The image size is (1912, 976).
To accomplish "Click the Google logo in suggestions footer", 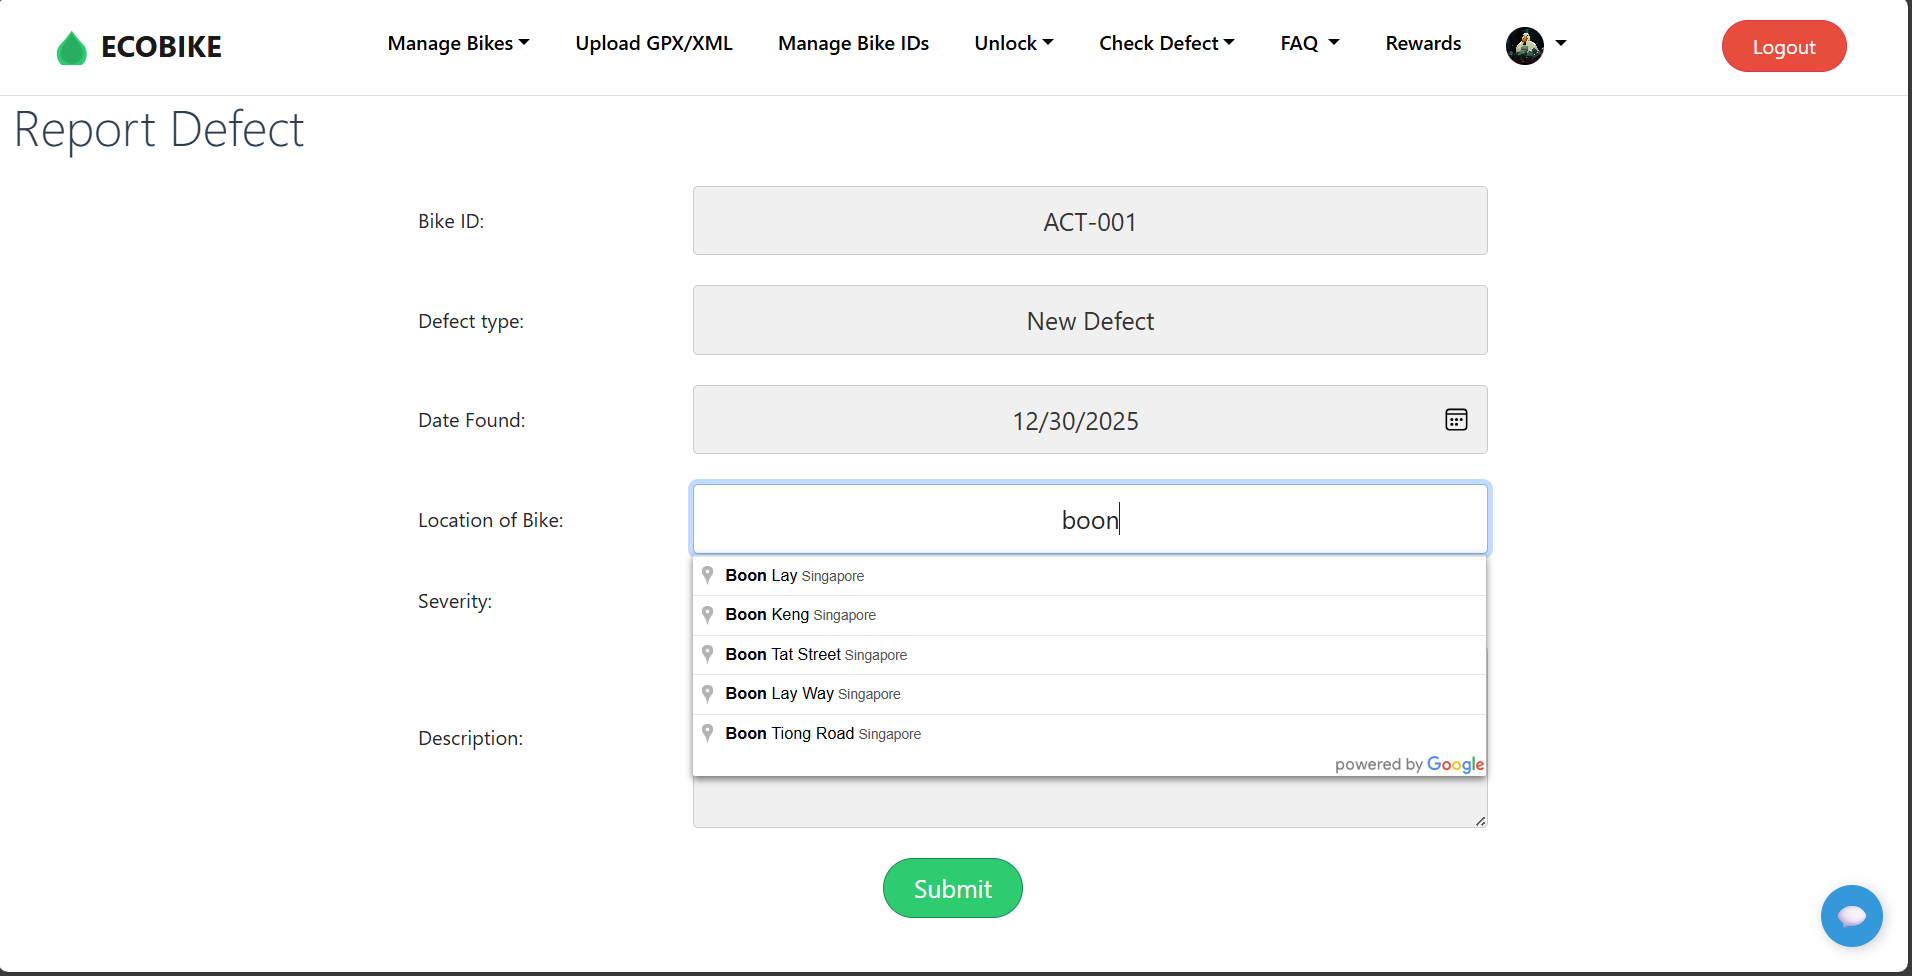I will (1456, 764).
